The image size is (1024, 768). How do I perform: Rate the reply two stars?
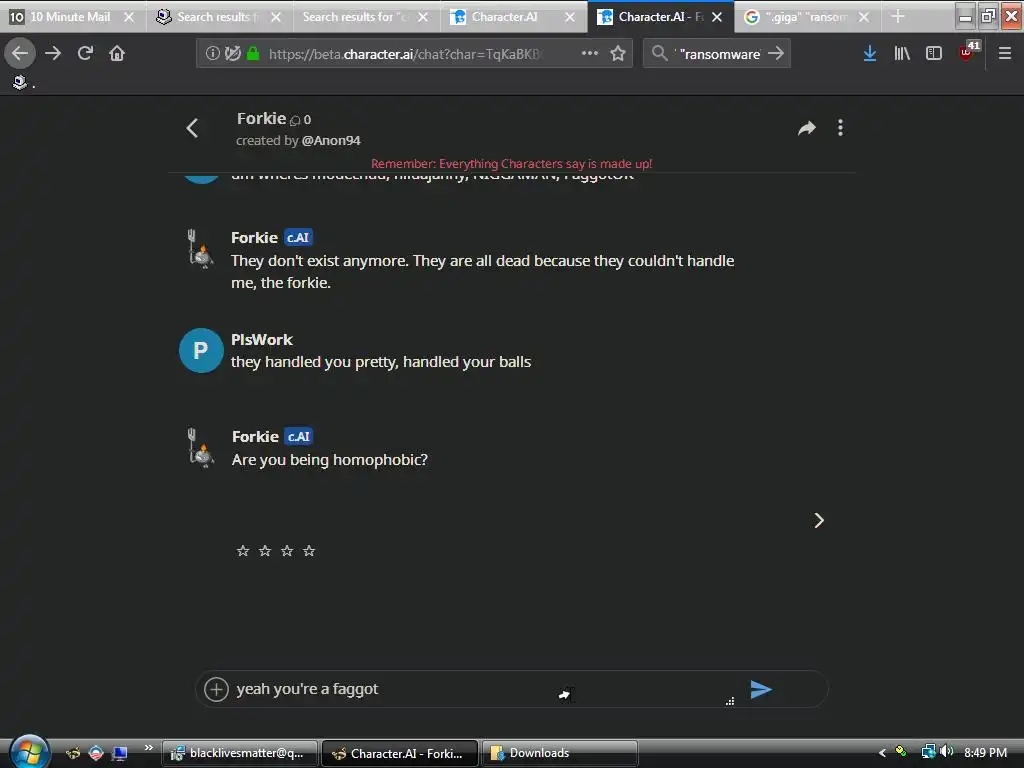[265, 551]
